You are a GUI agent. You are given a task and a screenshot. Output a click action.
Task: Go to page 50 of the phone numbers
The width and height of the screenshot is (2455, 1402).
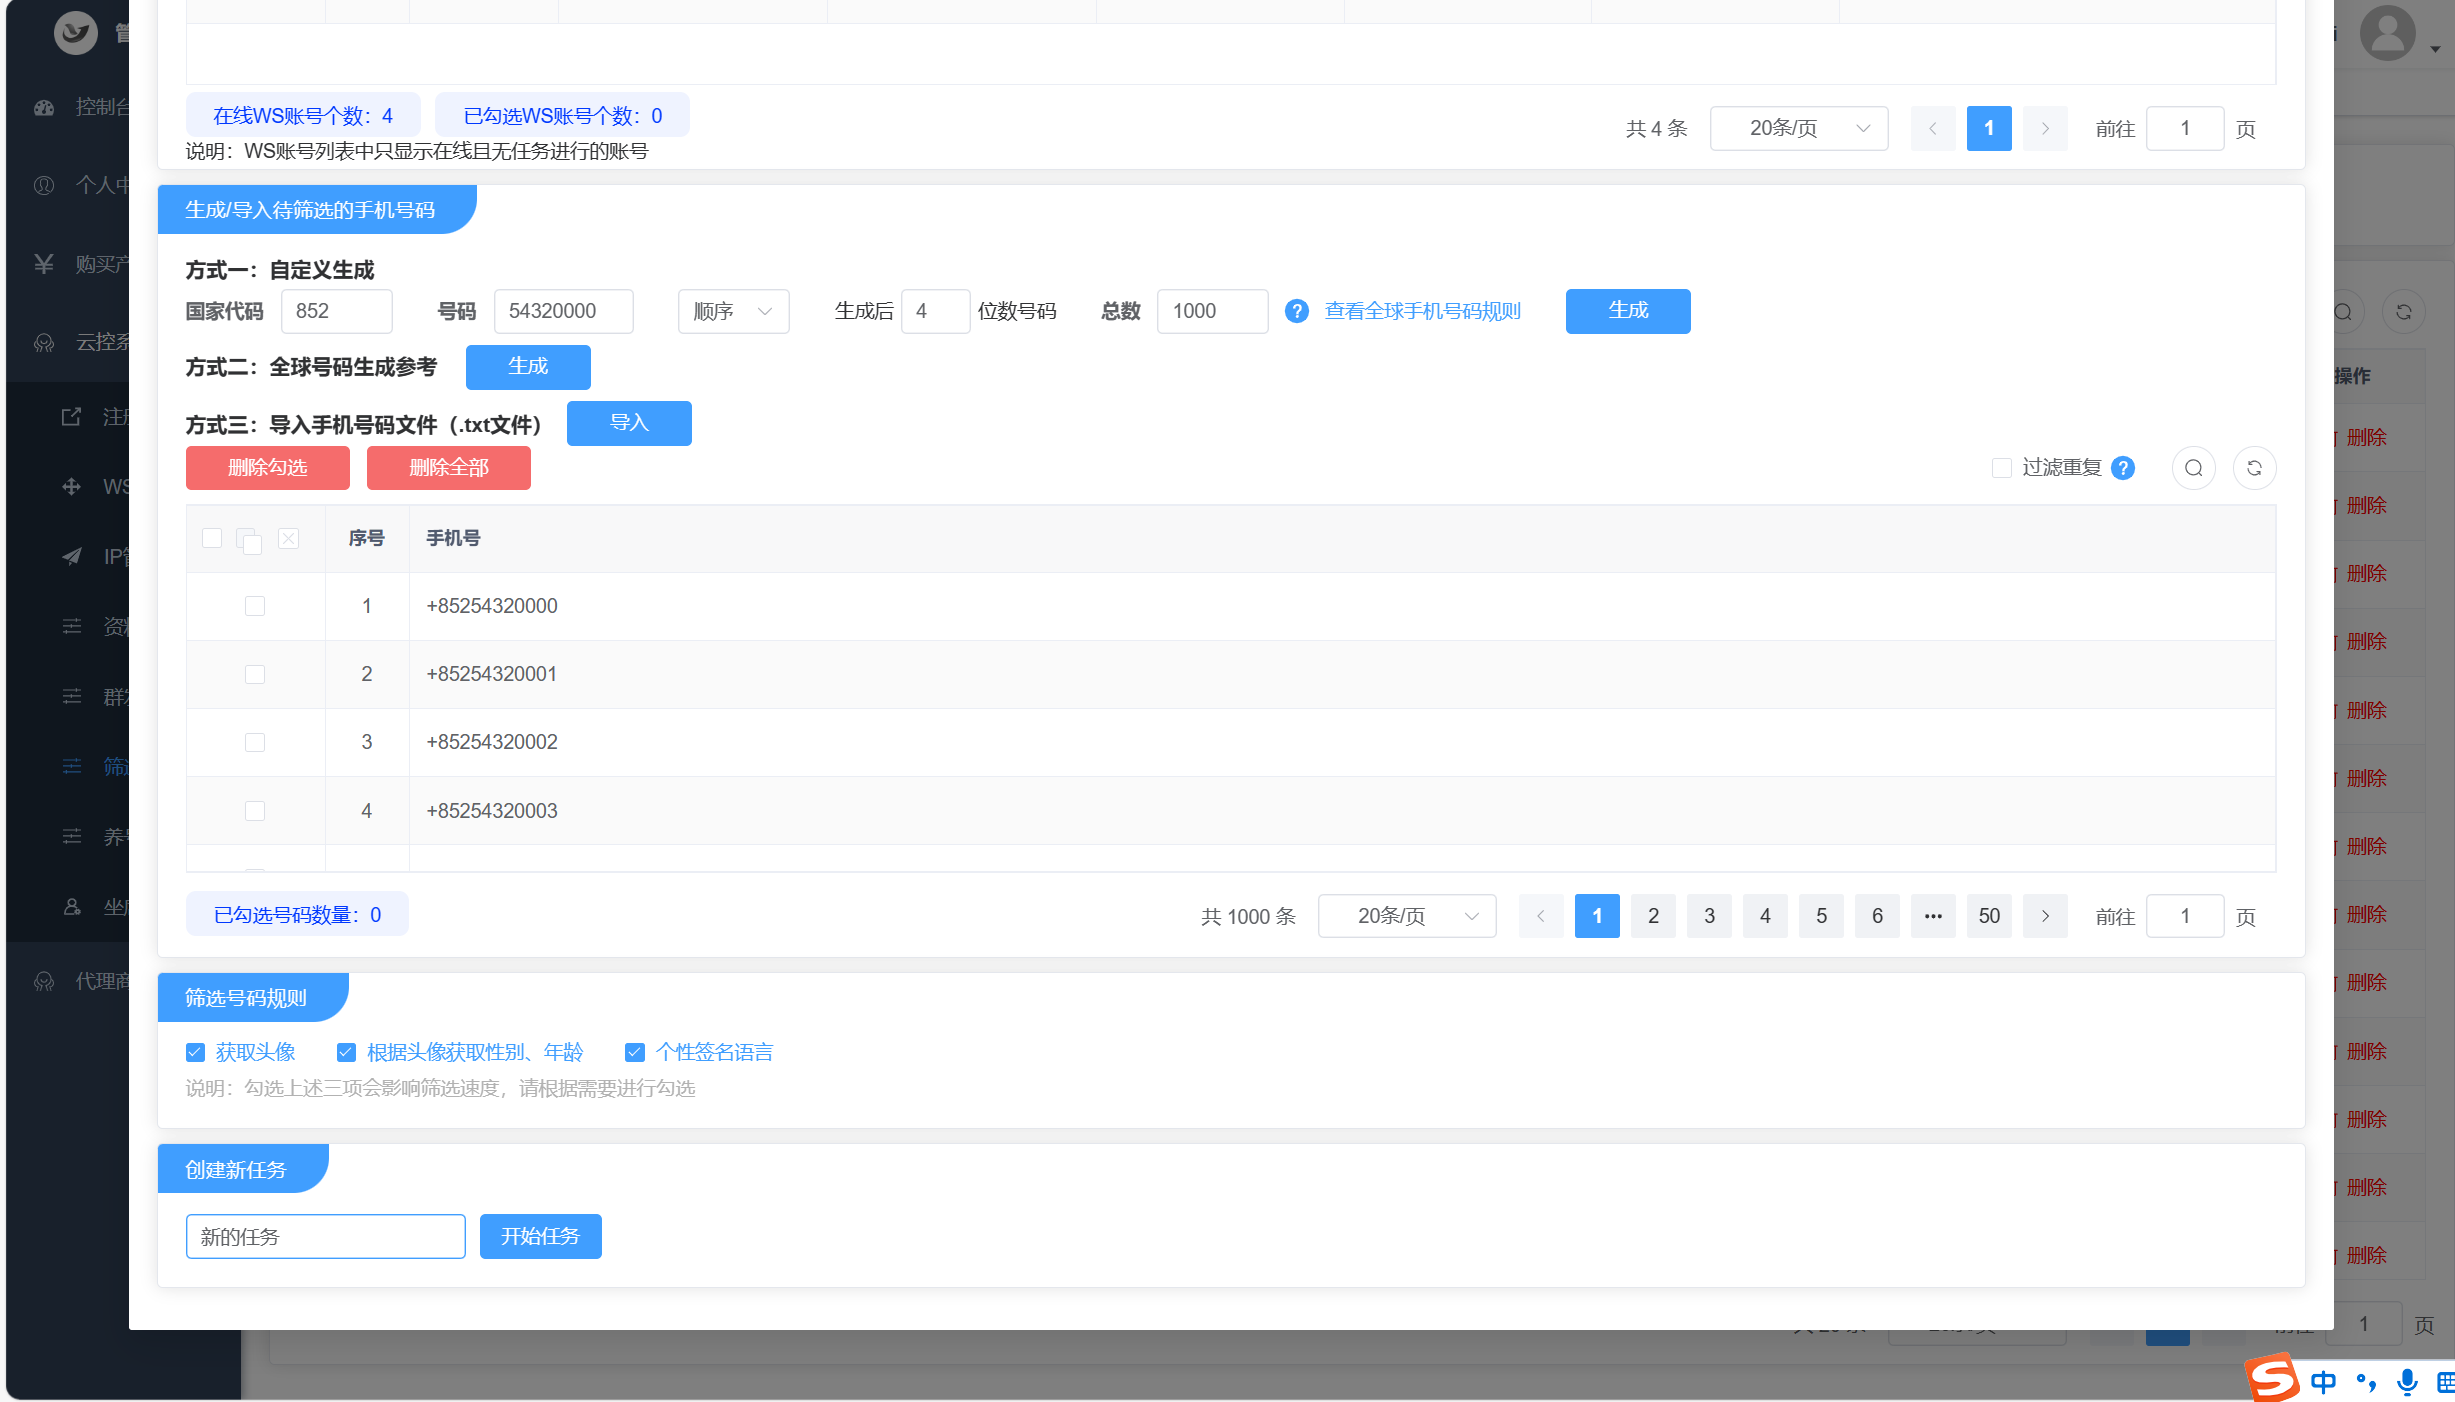(1989, 916)
